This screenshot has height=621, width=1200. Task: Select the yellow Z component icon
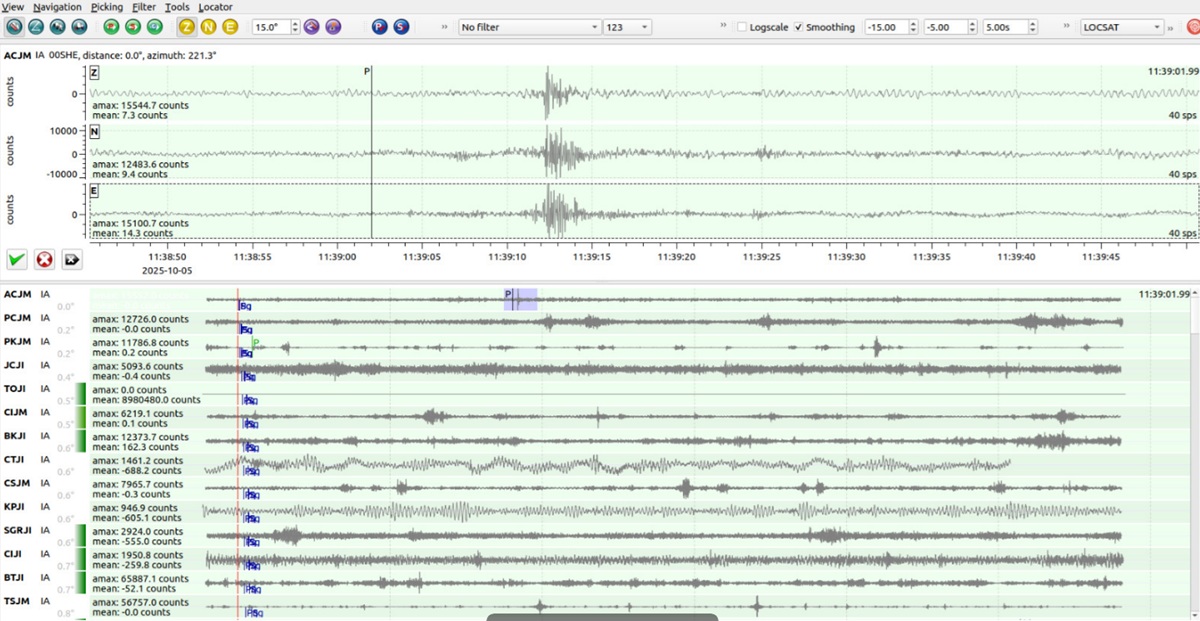(186, 27)
